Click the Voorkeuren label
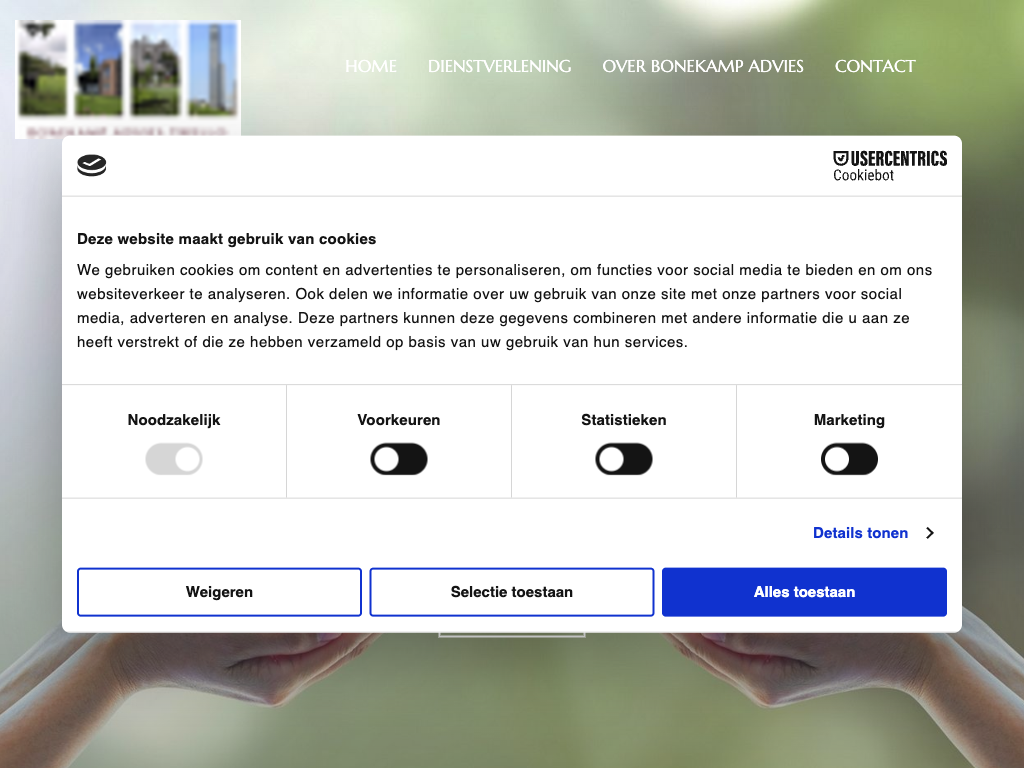This screenshot has width=1024, height=768. tap(399, 420)
